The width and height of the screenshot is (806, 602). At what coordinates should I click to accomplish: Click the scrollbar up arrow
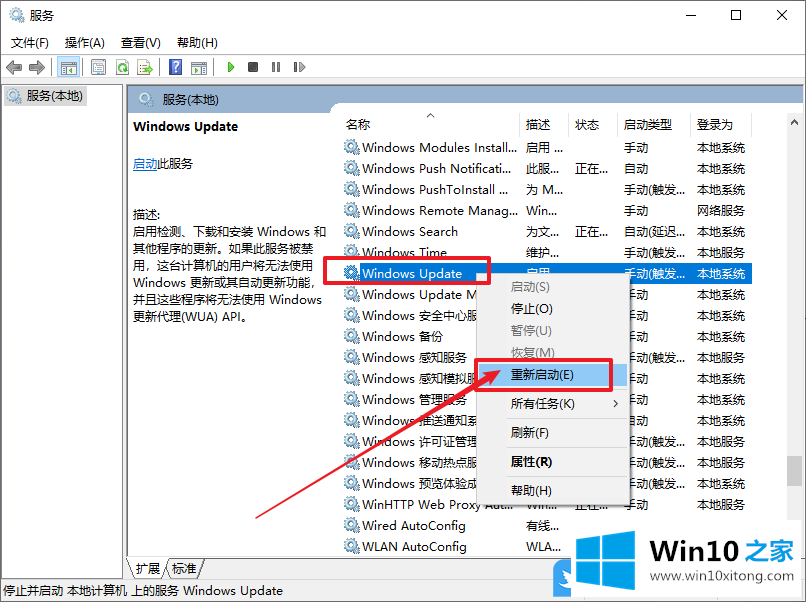coord(794,122)
